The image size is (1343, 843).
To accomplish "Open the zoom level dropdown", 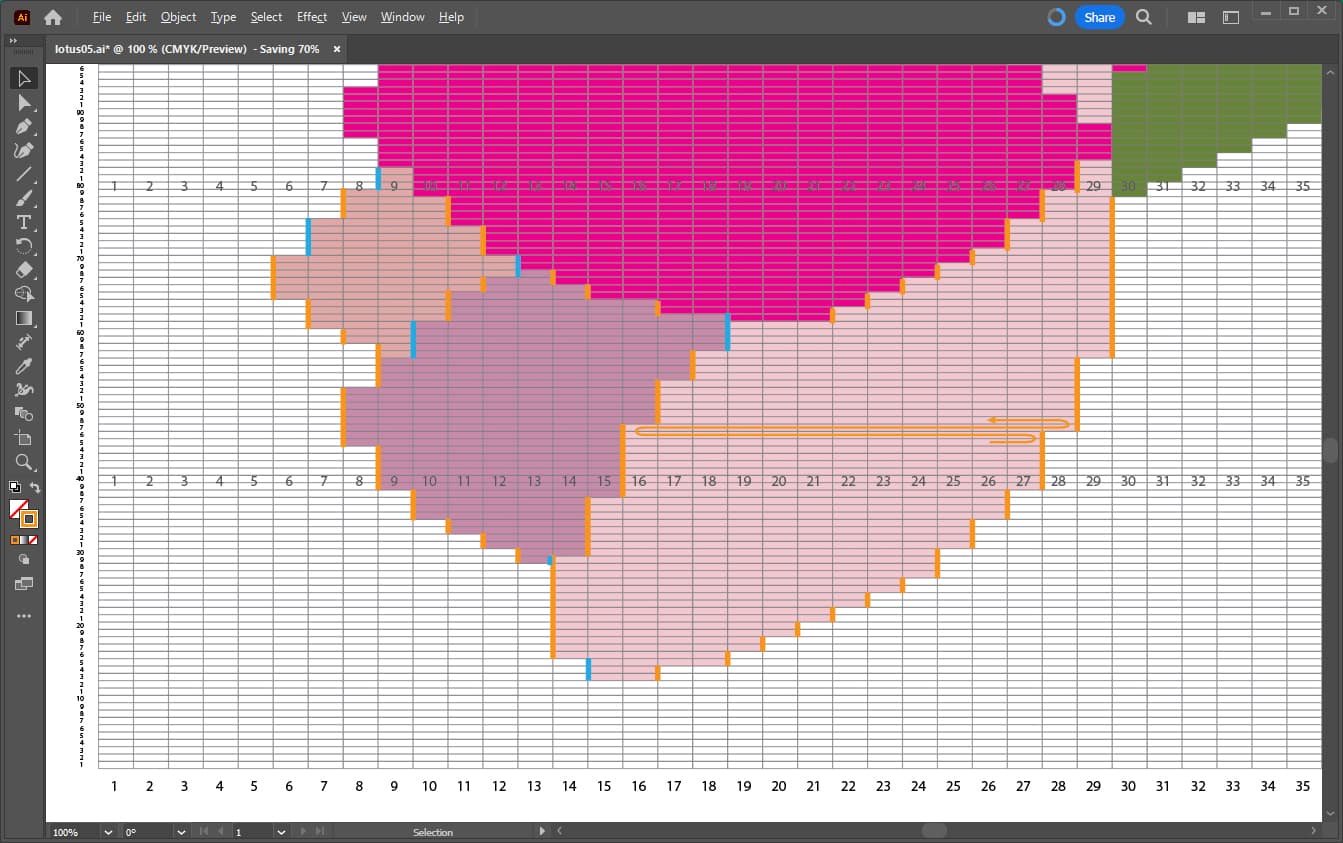I will (x=107, y=832).
